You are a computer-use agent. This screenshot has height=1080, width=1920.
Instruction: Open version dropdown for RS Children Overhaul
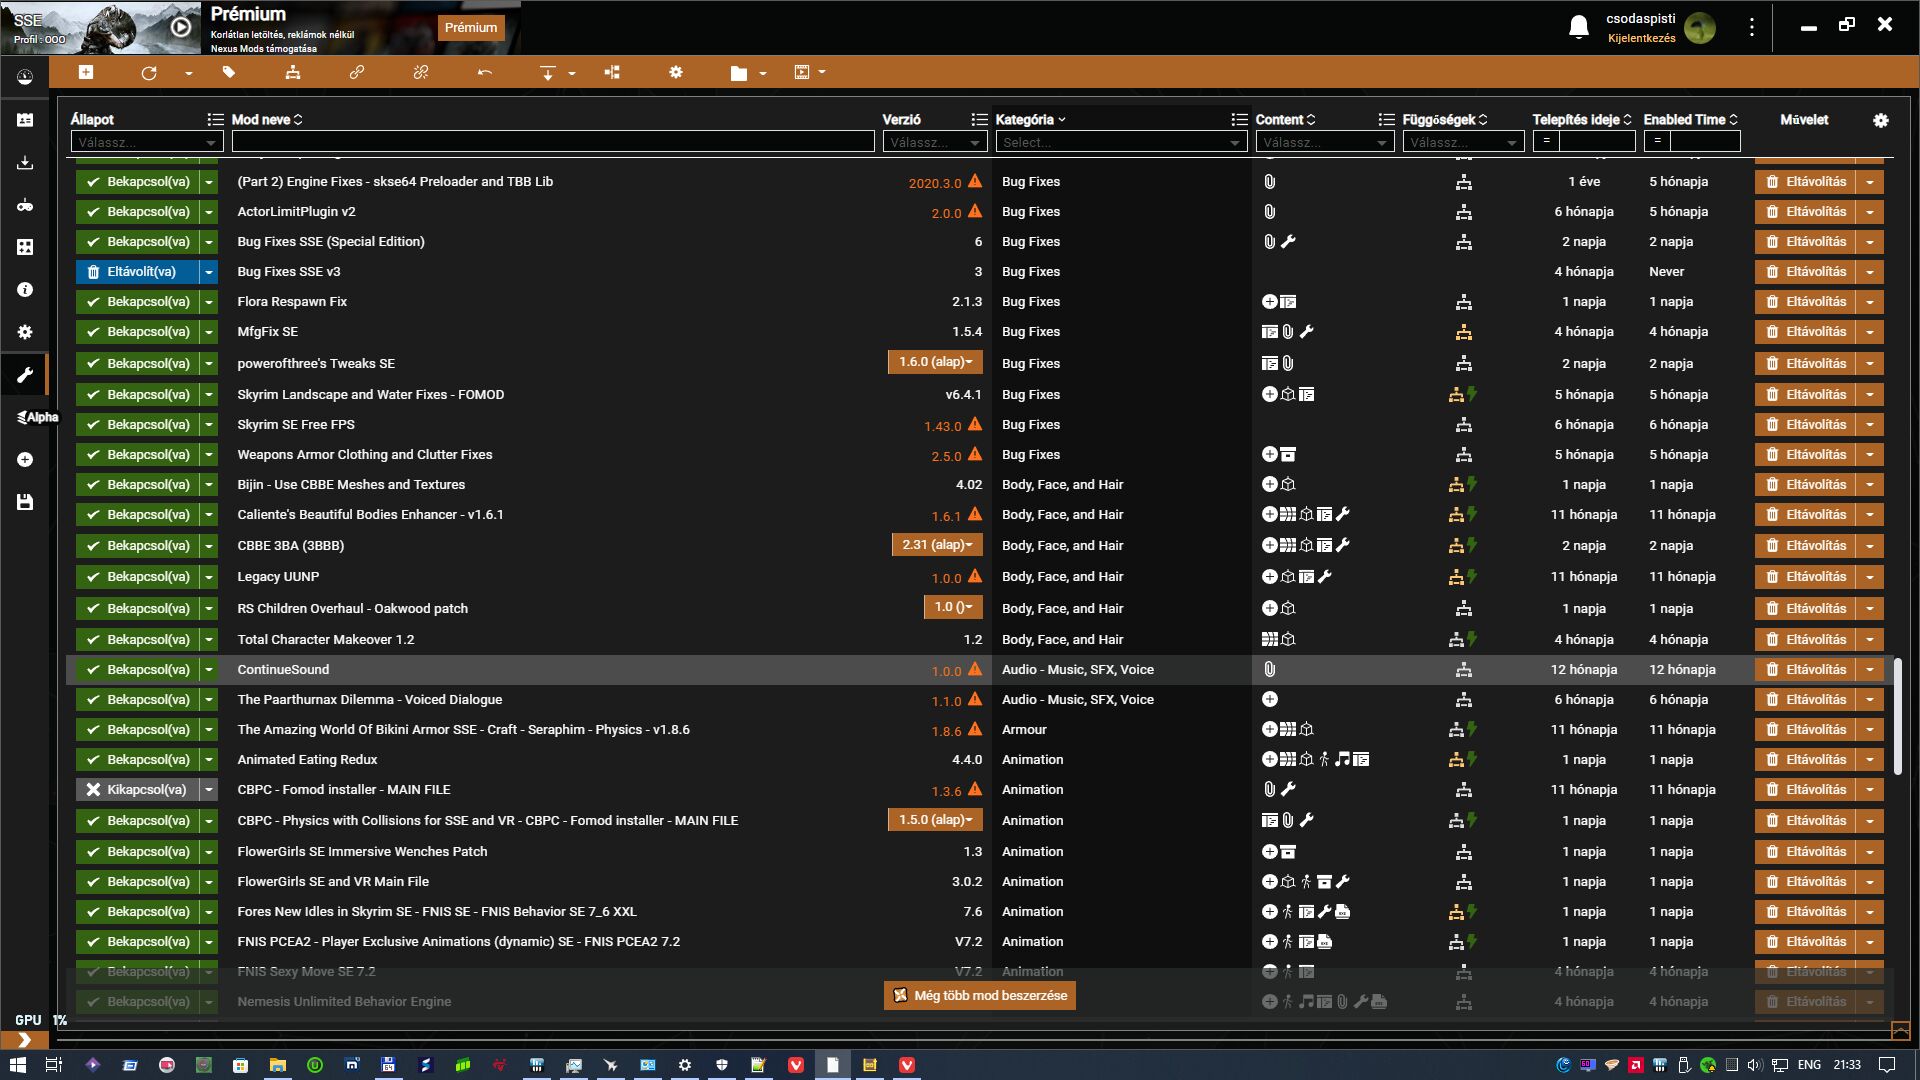[953, 607]
